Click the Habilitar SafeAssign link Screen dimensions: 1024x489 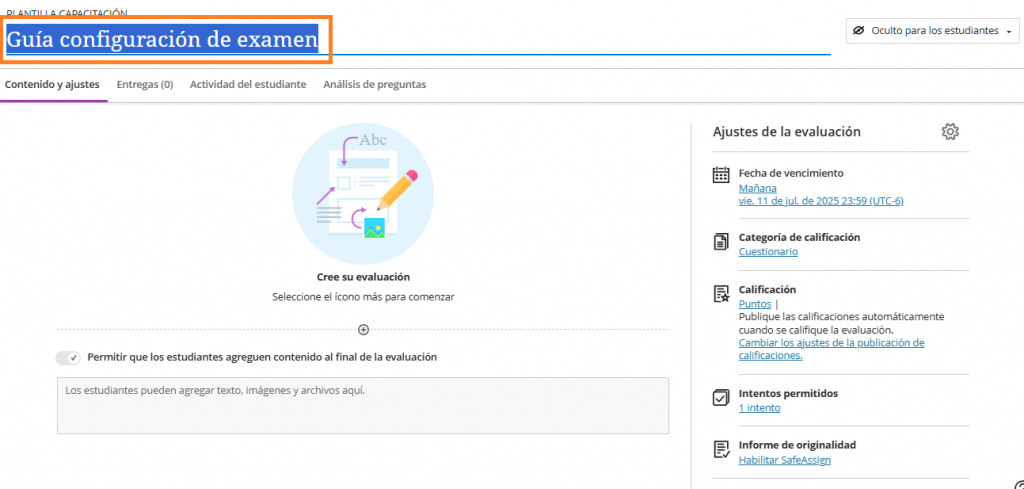784,460
